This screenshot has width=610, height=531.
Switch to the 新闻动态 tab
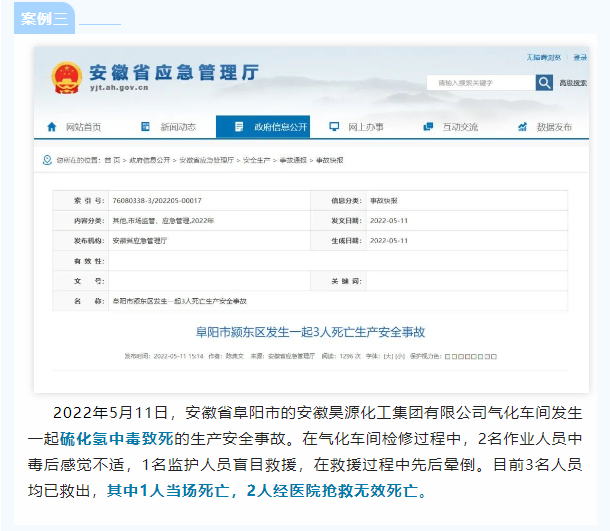tap(176, 127)
